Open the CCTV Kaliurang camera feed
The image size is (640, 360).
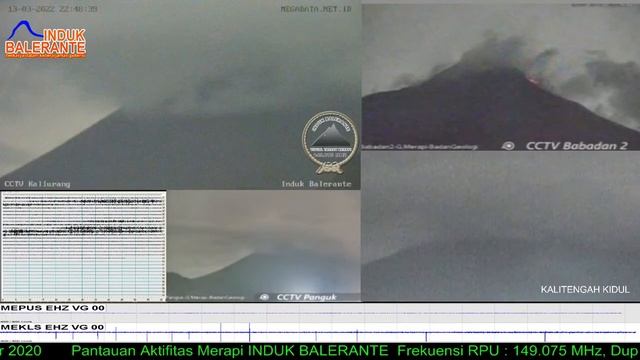[180, 95]
